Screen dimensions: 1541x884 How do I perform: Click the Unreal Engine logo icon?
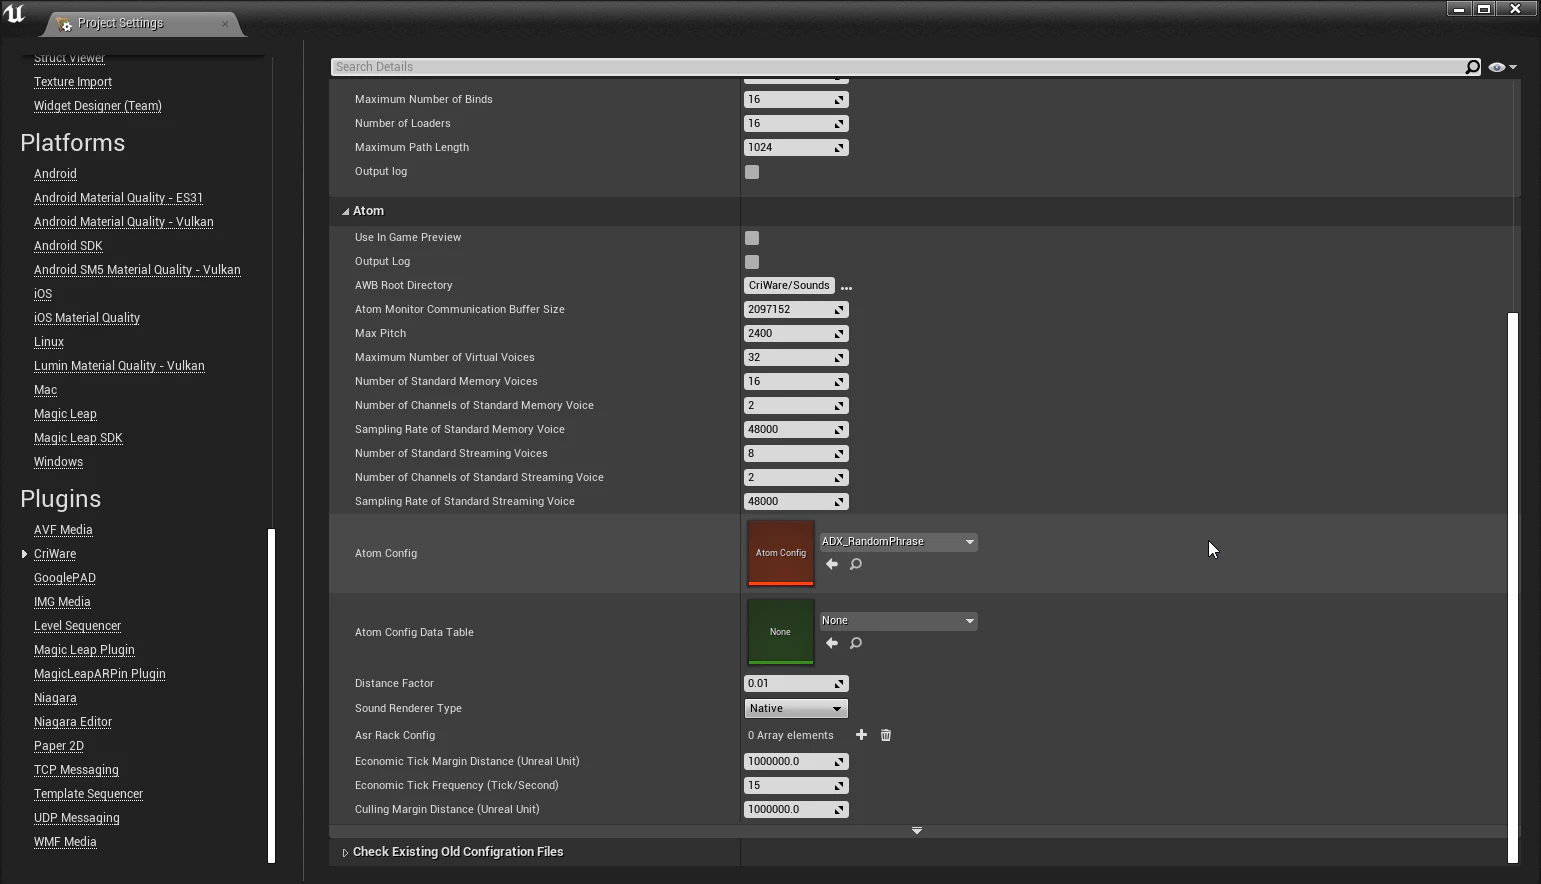click(x=14, y=14)
